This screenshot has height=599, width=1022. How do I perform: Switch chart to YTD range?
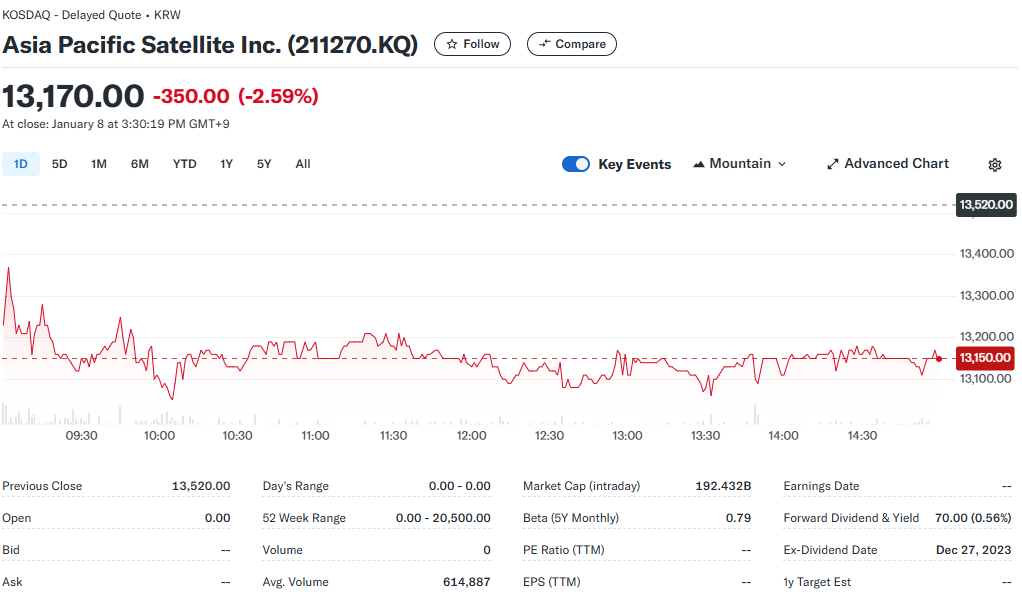(x=184, y=164)
